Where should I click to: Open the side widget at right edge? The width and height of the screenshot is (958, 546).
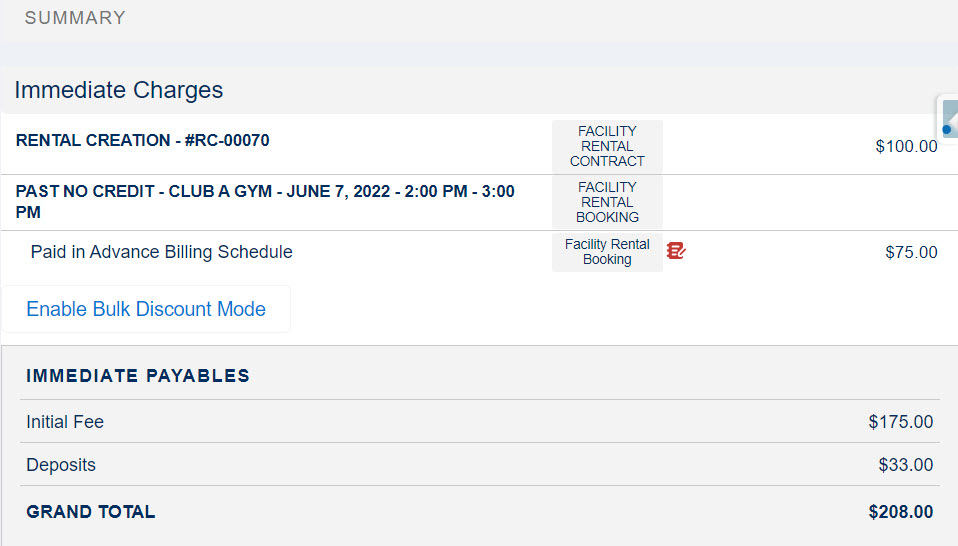pos(947,120)
